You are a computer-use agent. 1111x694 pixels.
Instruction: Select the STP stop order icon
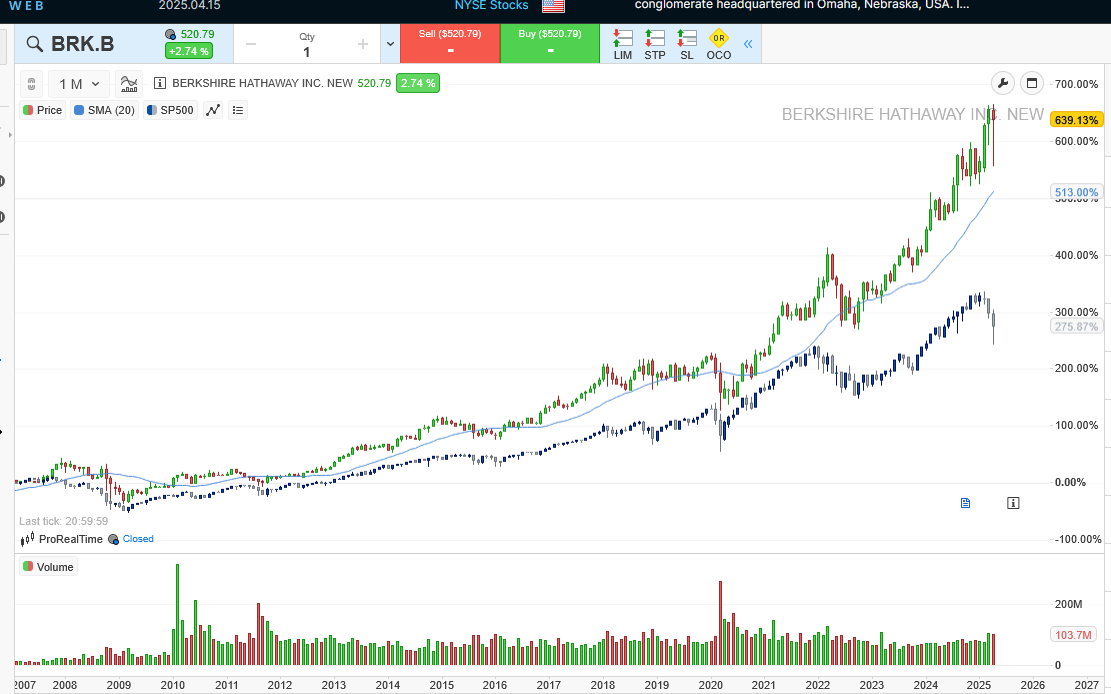pos(655,44)
